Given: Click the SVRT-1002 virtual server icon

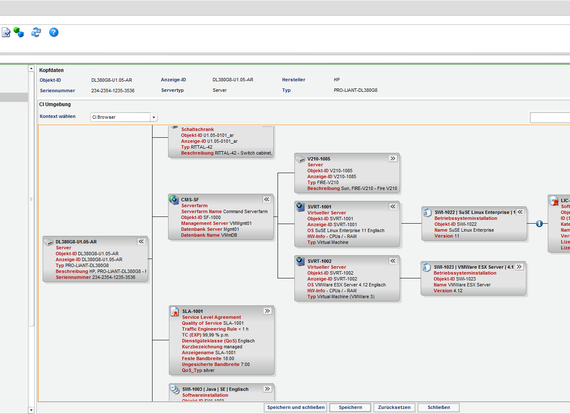Looking at the screenshot, I should [x=300, y=261].
